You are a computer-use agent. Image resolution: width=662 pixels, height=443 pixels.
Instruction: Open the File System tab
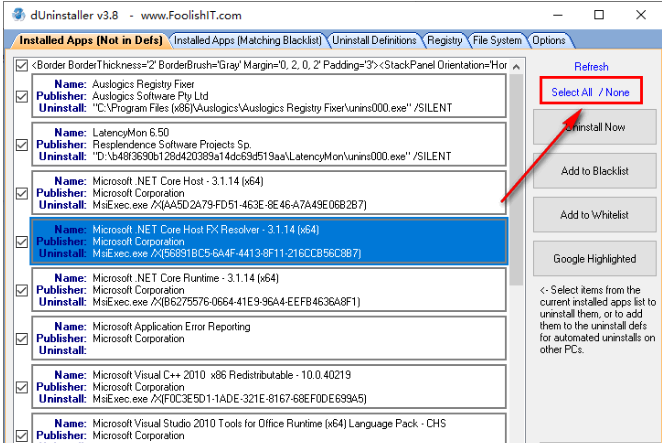[x=497, y=40]
